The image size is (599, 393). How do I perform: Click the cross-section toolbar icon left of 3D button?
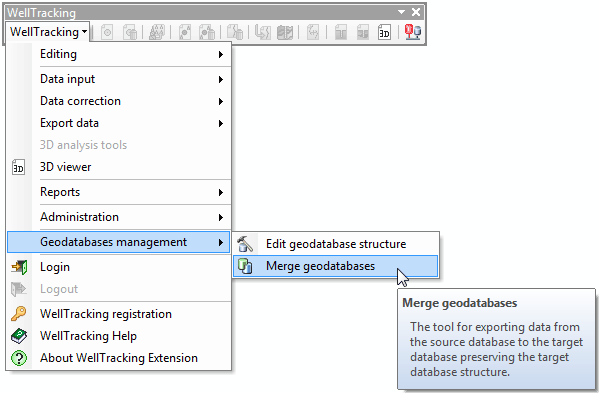[x=363, y=32]
